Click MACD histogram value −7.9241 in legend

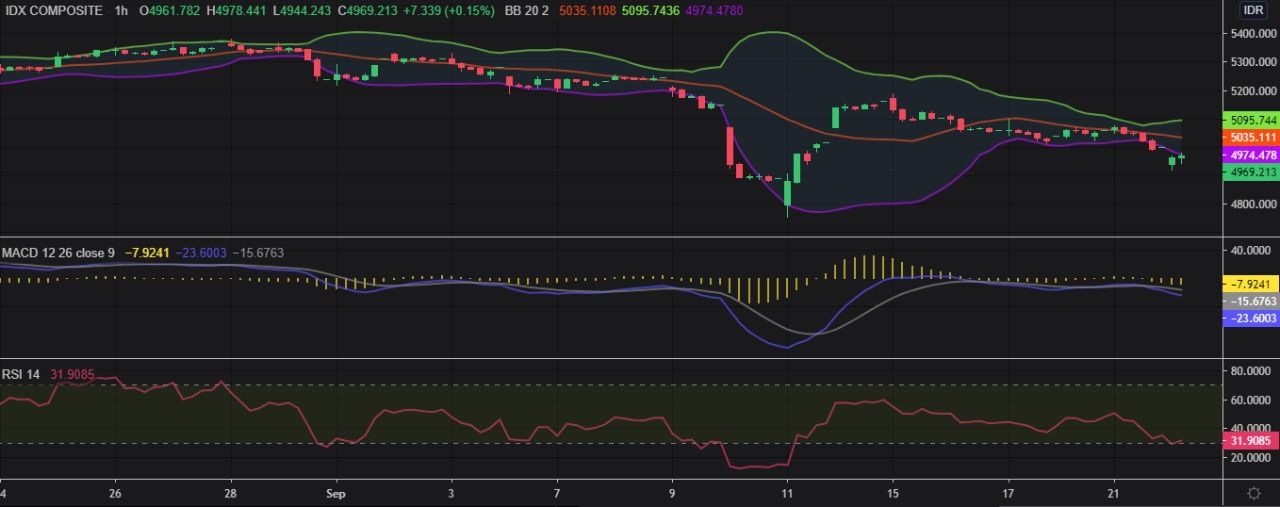point(148,253)
